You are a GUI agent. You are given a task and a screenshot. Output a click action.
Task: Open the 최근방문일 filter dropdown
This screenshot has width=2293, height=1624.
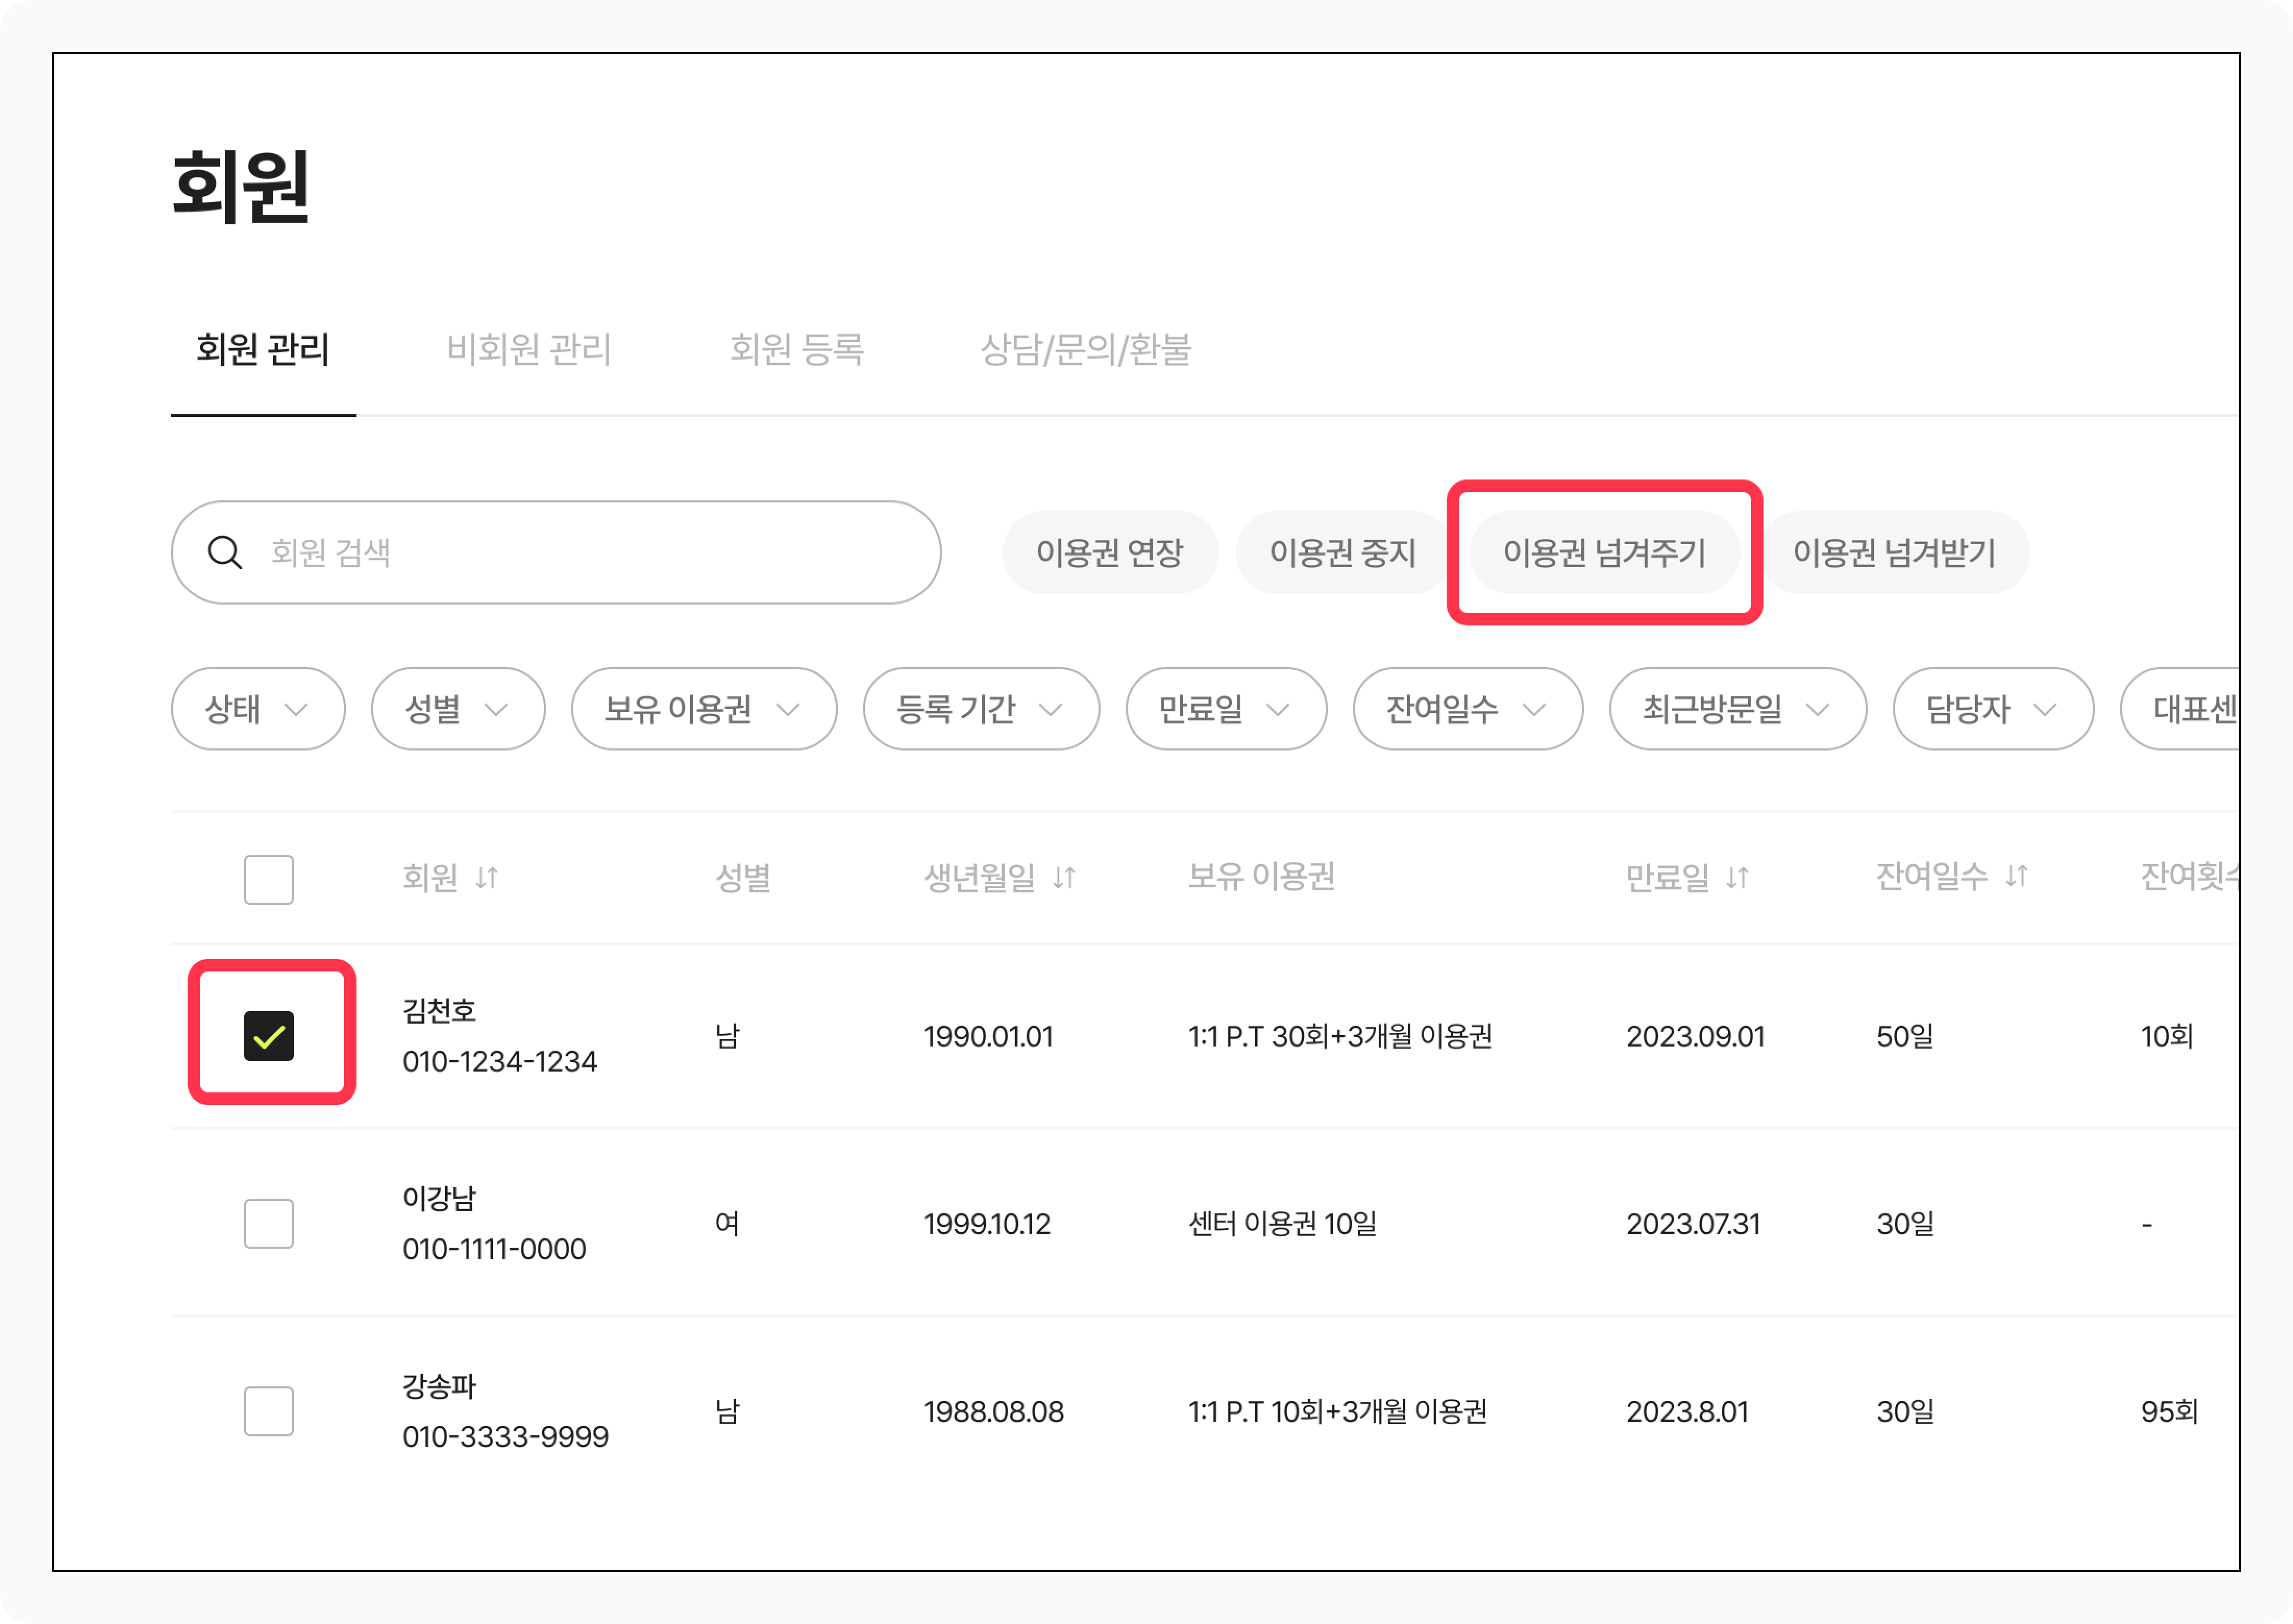(x=1737, y=709)
